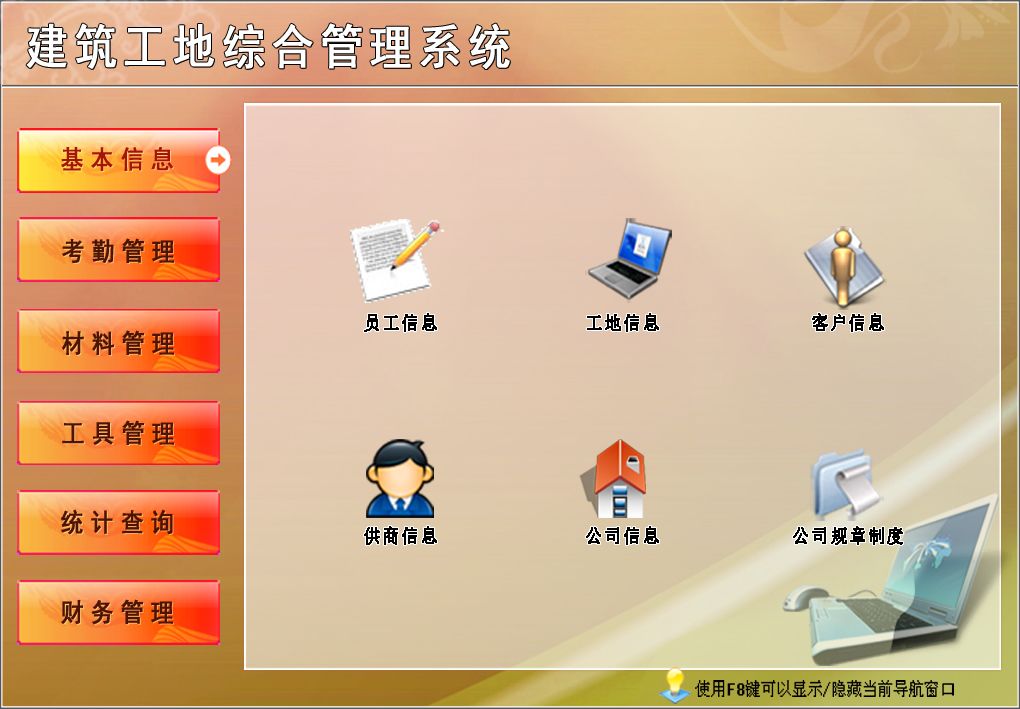Select the 基本信息 menu button
Screen dimensions: 1020x709
(x=118, y=160)
